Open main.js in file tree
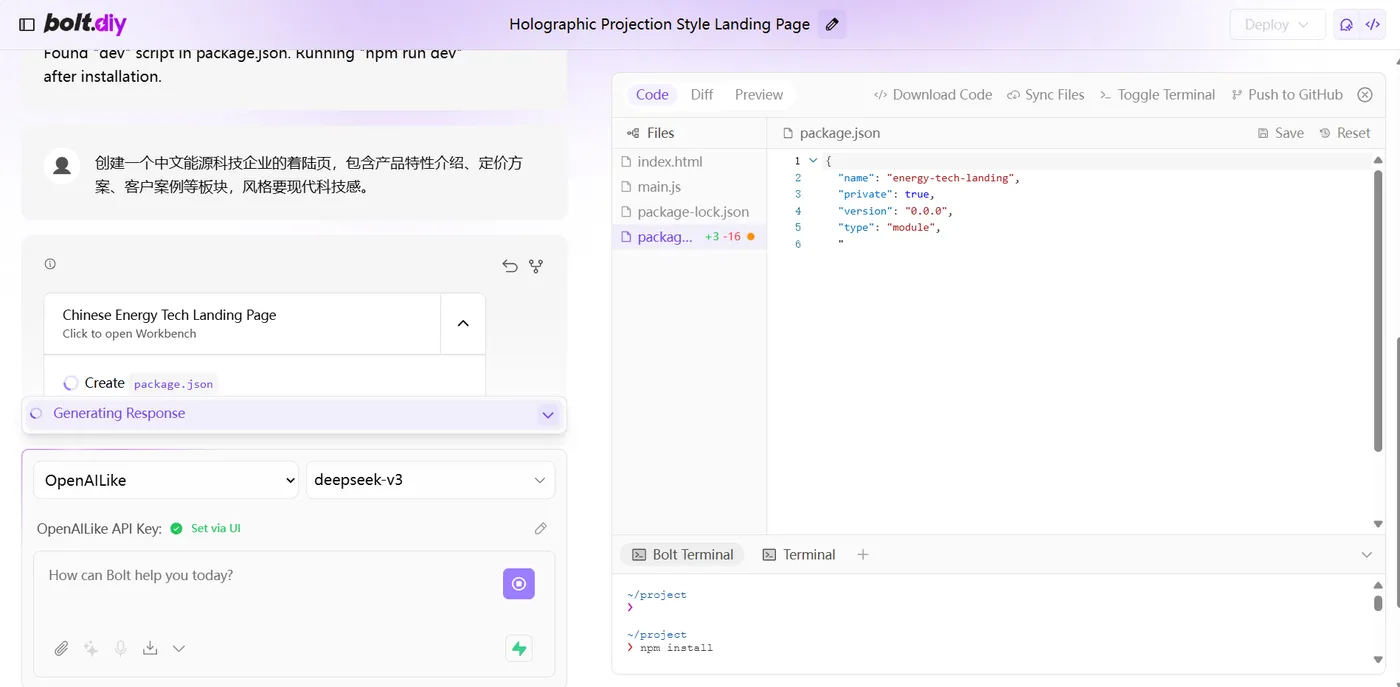This screenshot has height=687, width=1400. (689, 187)
